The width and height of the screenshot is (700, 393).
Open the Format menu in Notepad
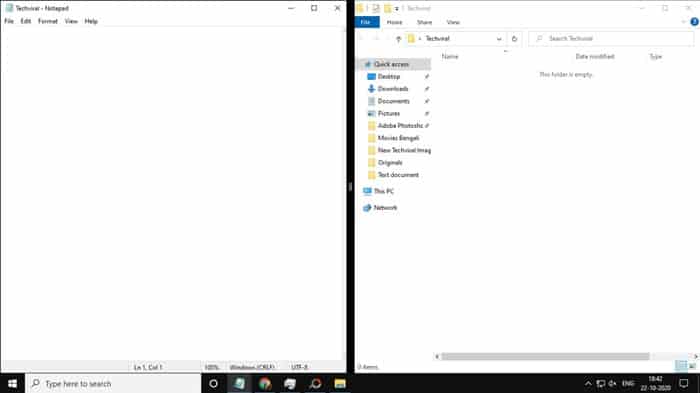point(48,21)
